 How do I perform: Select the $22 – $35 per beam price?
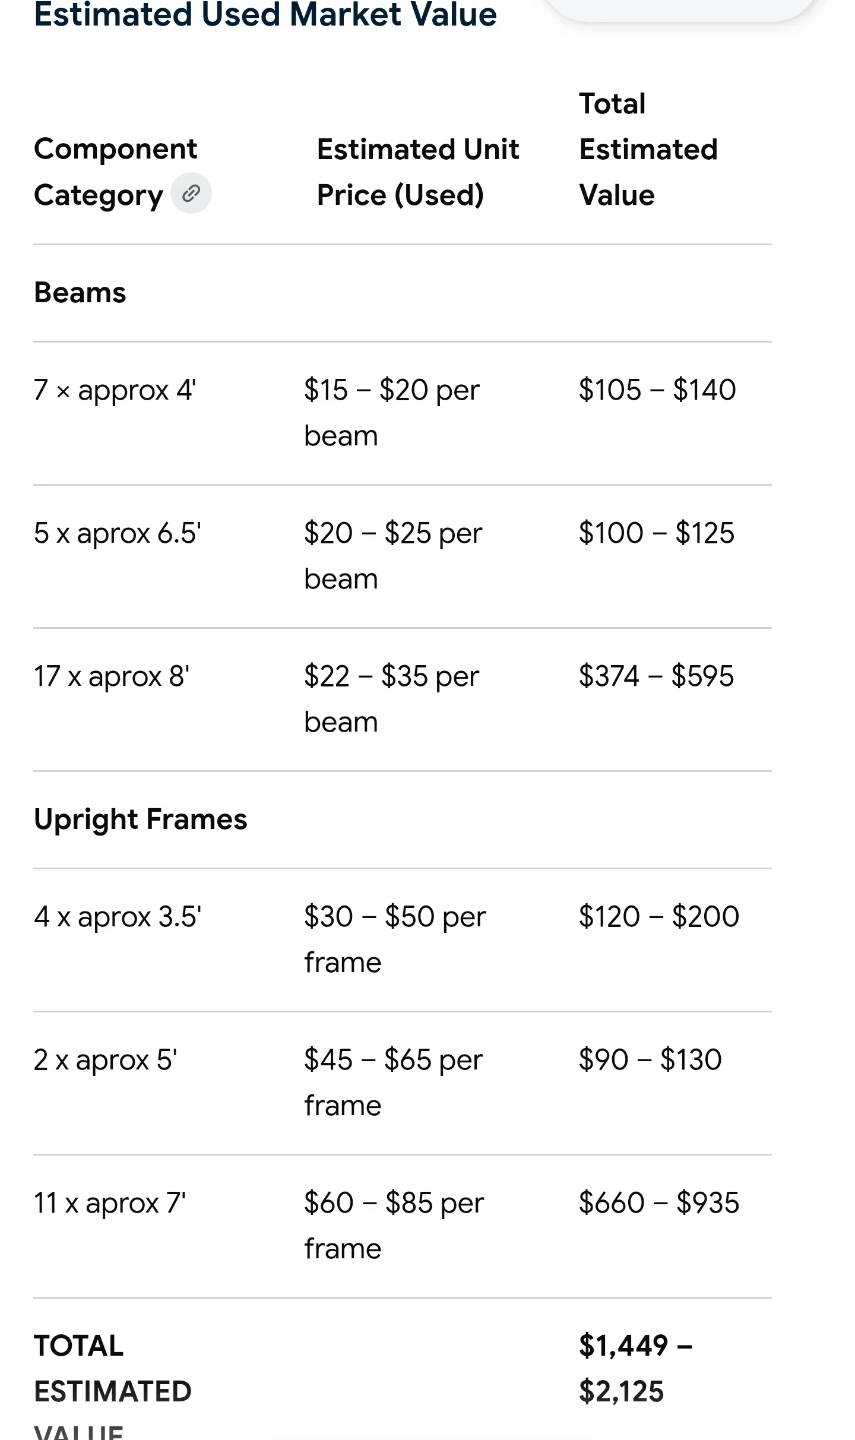pos(392,699)
